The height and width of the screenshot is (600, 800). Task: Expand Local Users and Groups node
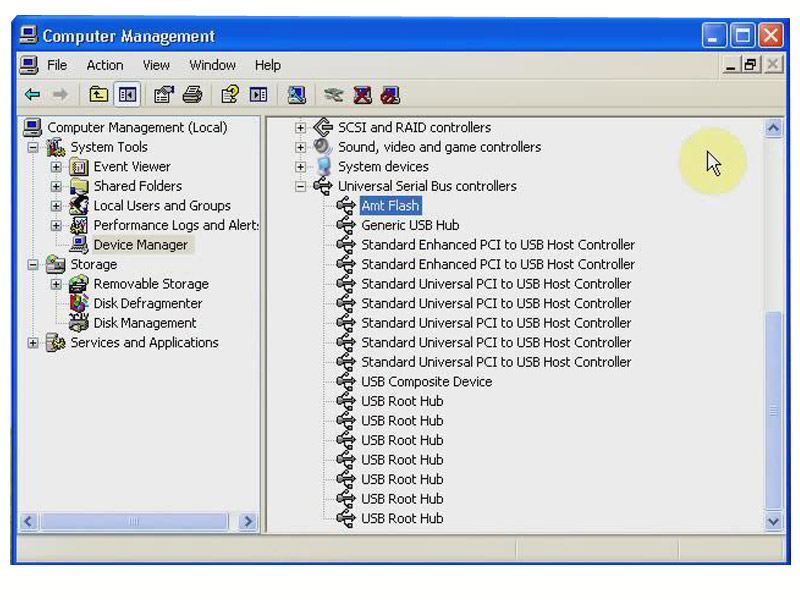[x=56, y=206]
